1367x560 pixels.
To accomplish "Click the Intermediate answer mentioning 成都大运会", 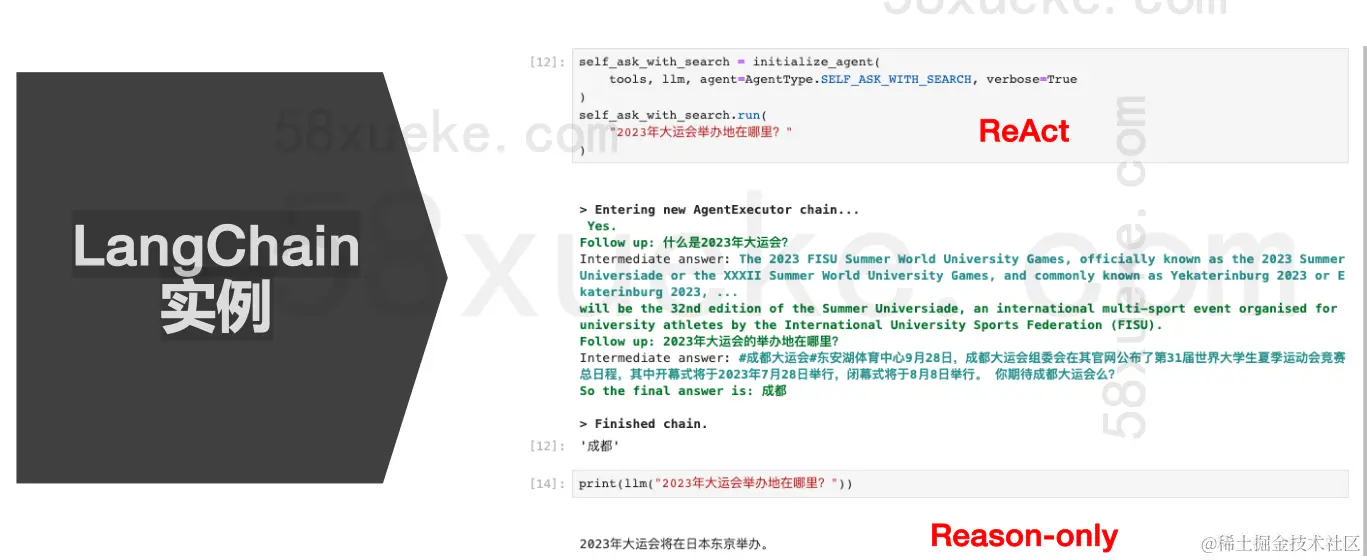I will (x=962, y=366).
